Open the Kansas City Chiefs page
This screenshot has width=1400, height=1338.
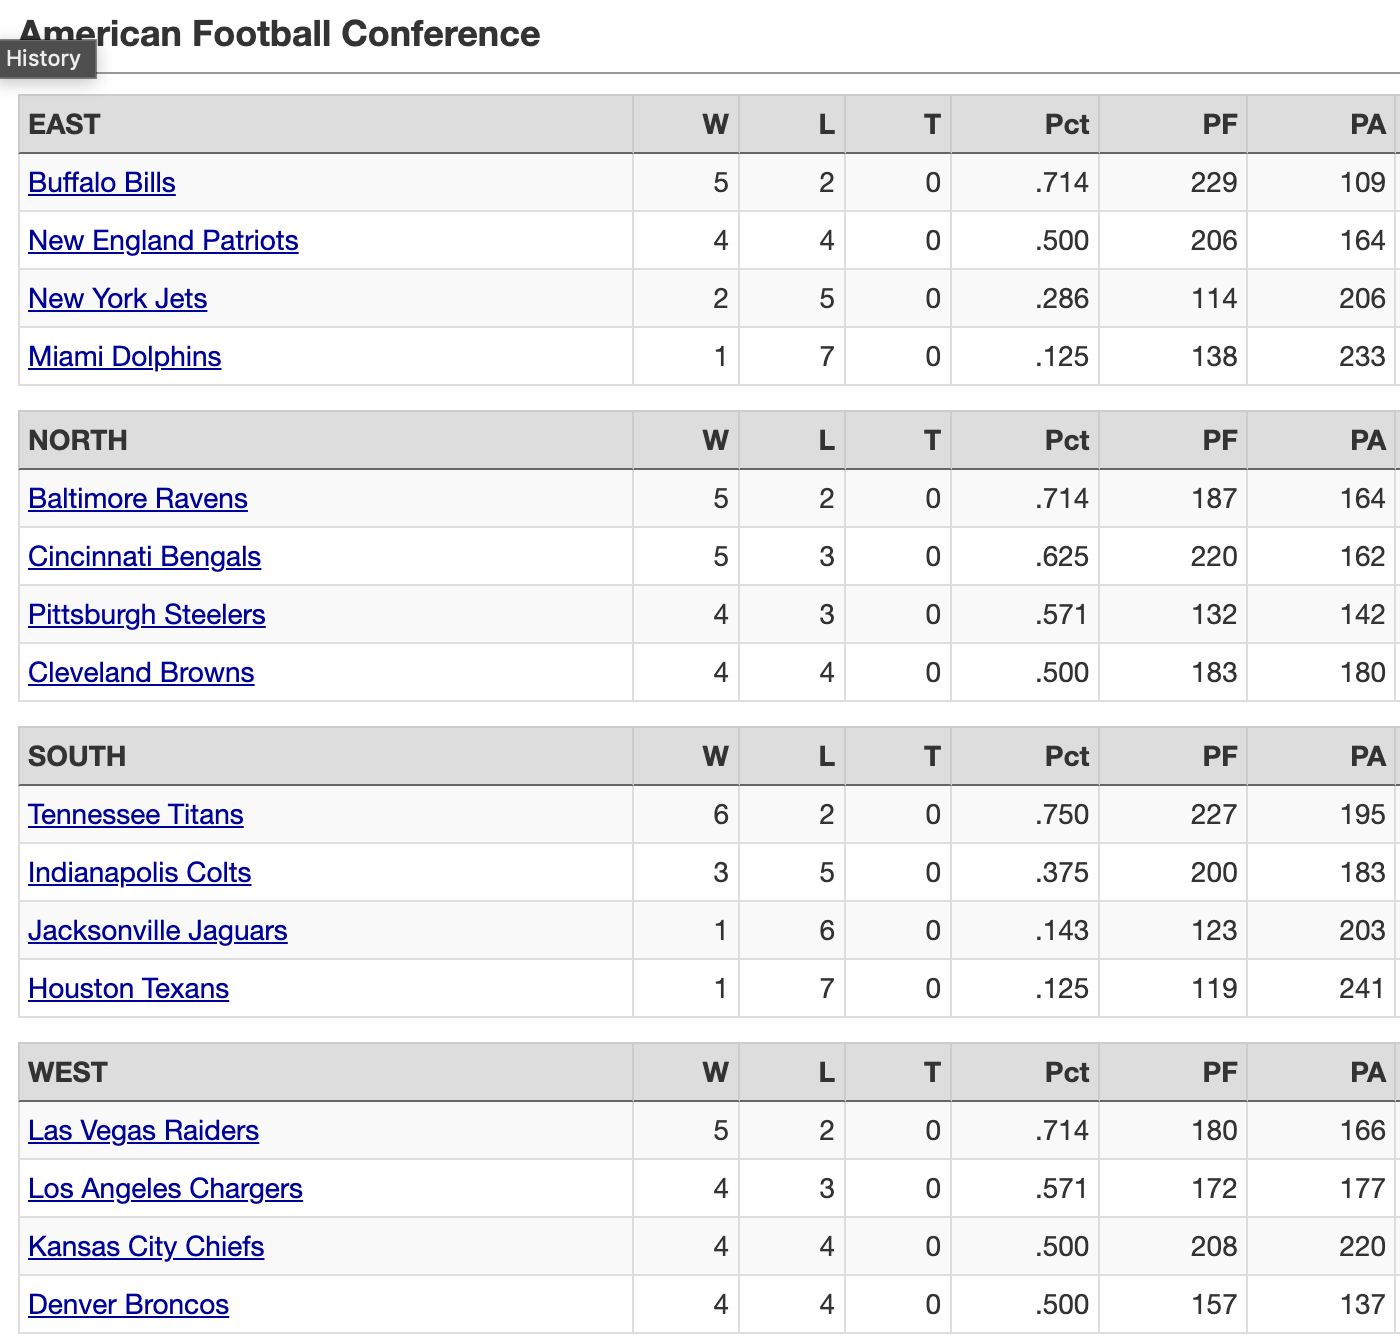[146, 1247]
